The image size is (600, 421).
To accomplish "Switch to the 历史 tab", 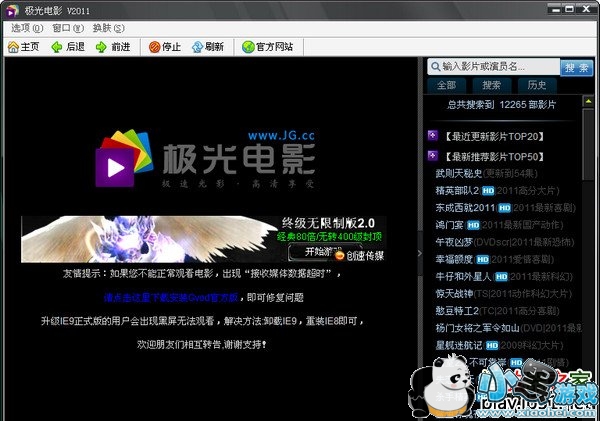I will tap(537, 85).
